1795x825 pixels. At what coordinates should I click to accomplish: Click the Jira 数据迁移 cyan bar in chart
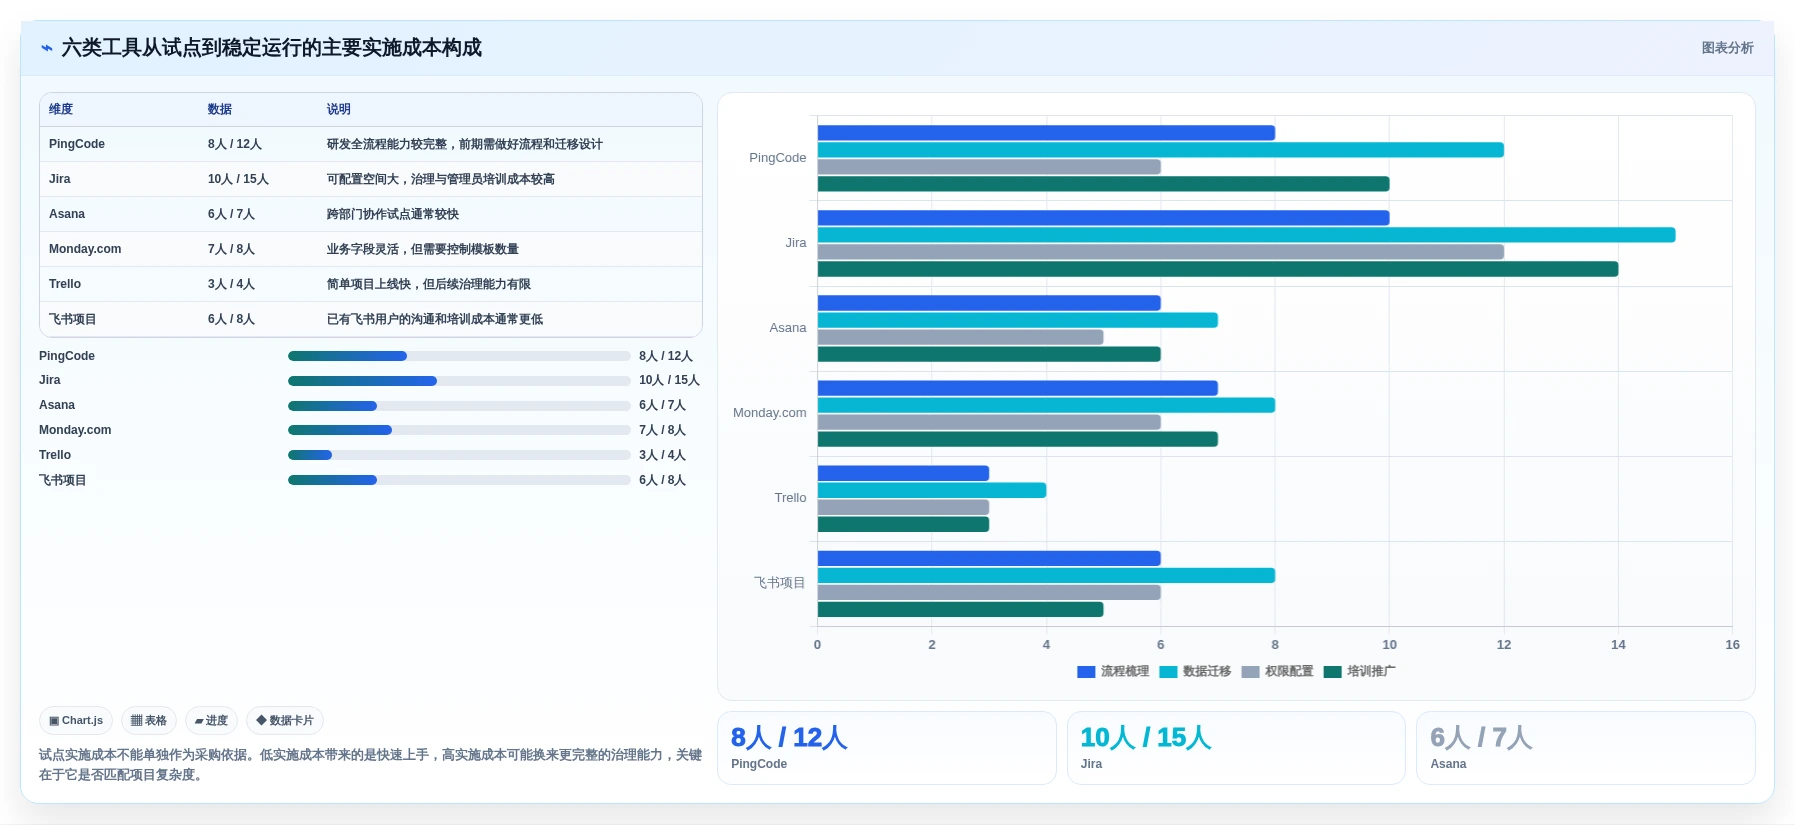(1246, 235)
